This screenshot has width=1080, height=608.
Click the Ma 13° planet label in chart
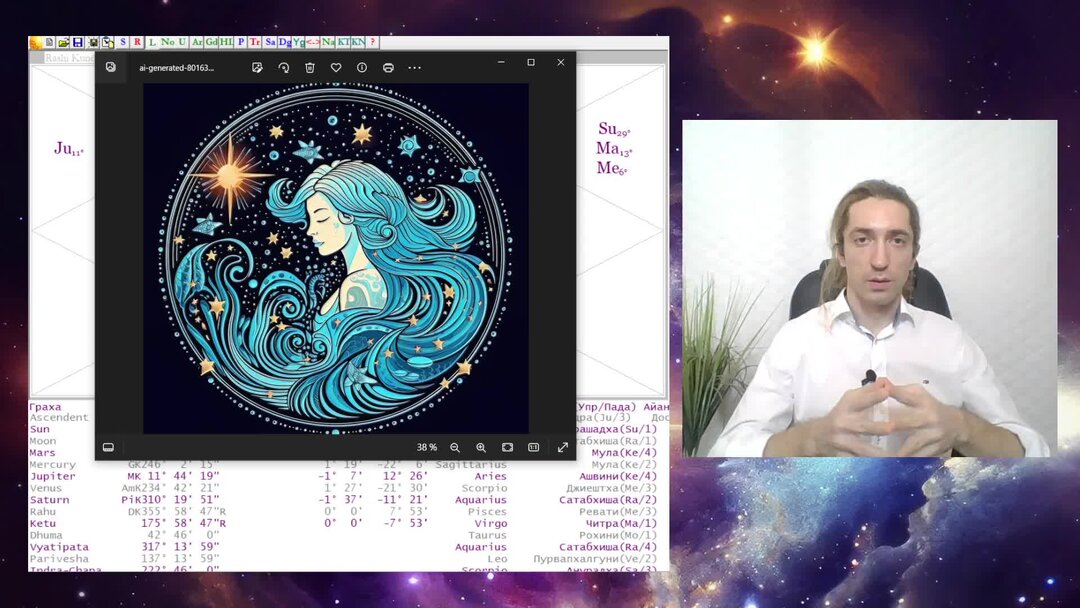click(614, 148)
